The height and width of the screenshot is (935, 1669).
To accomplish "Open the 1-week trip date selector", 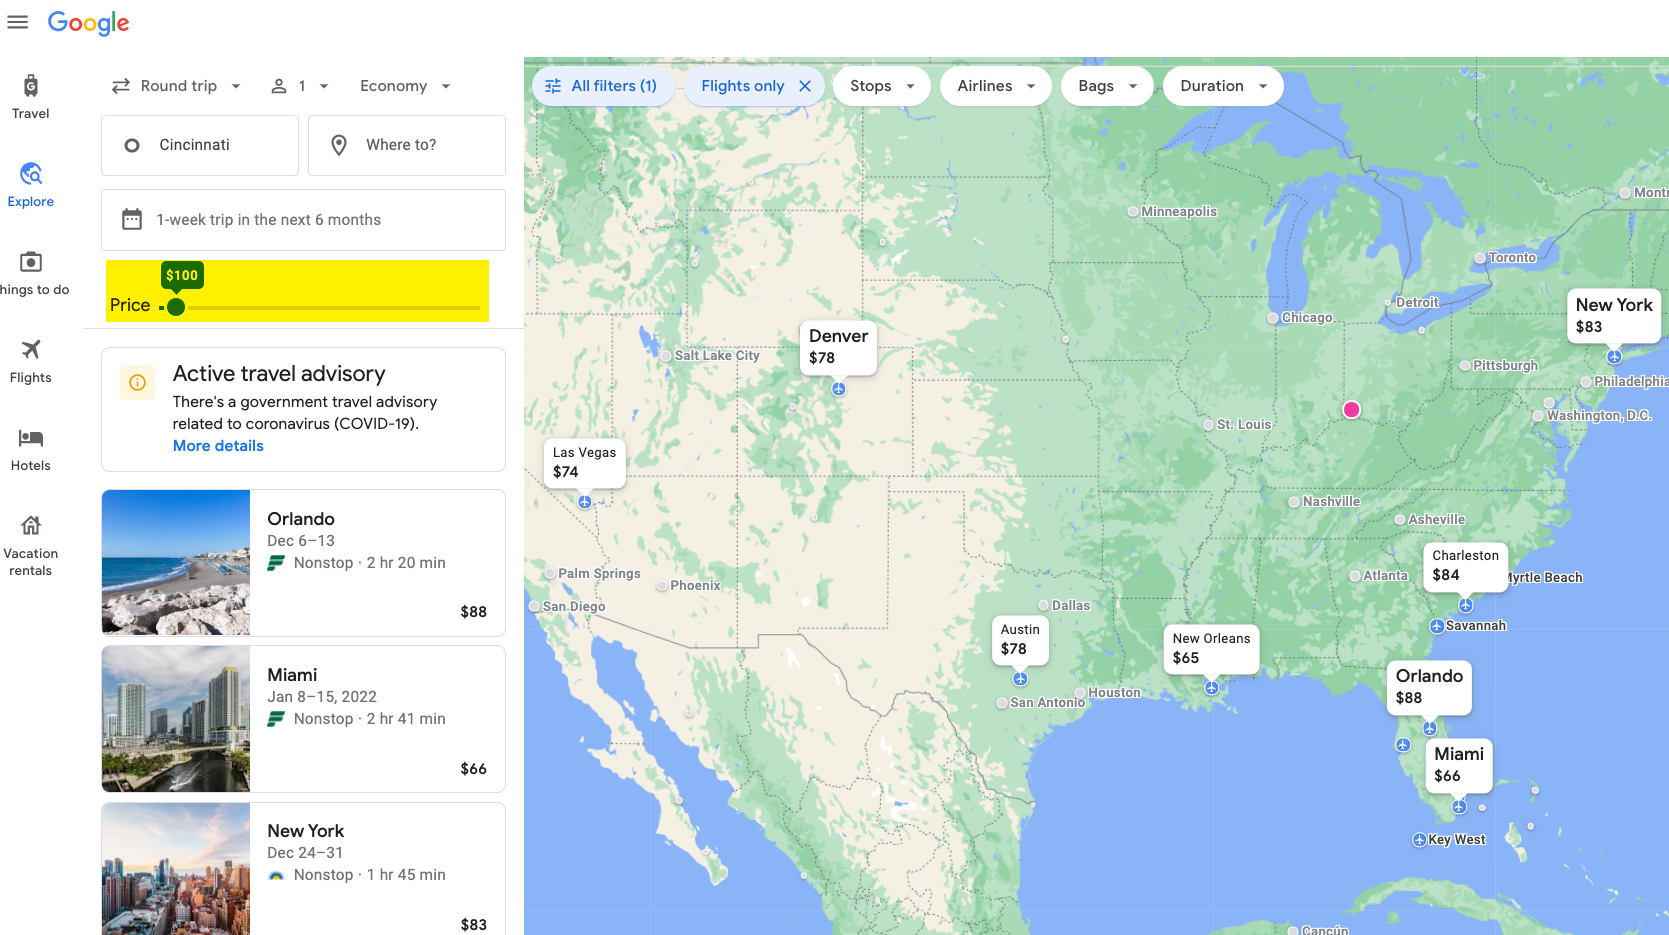I will 303,220.
